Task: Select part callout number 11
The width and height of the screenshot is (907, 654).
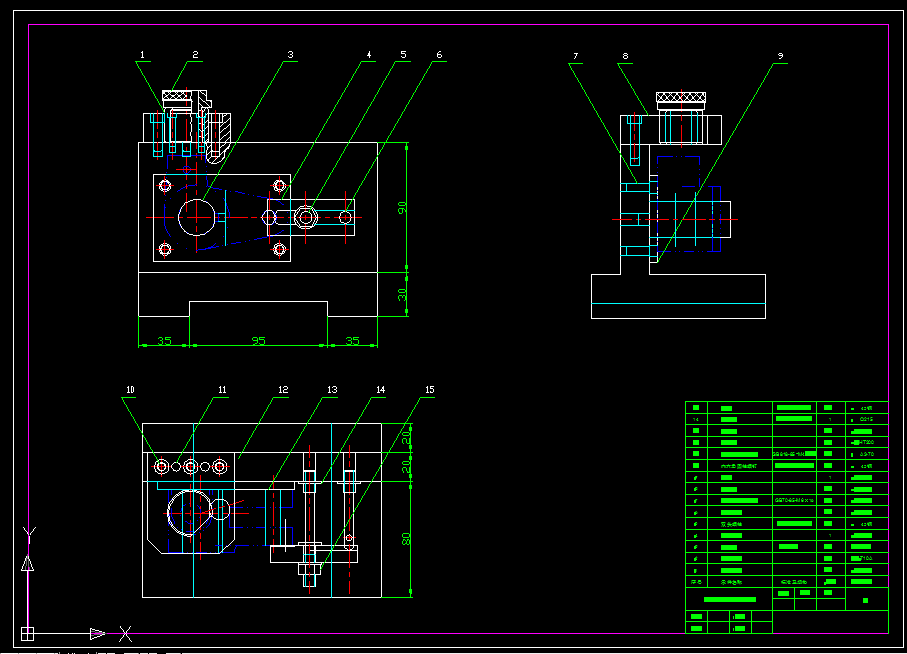Action: [222, 390]
